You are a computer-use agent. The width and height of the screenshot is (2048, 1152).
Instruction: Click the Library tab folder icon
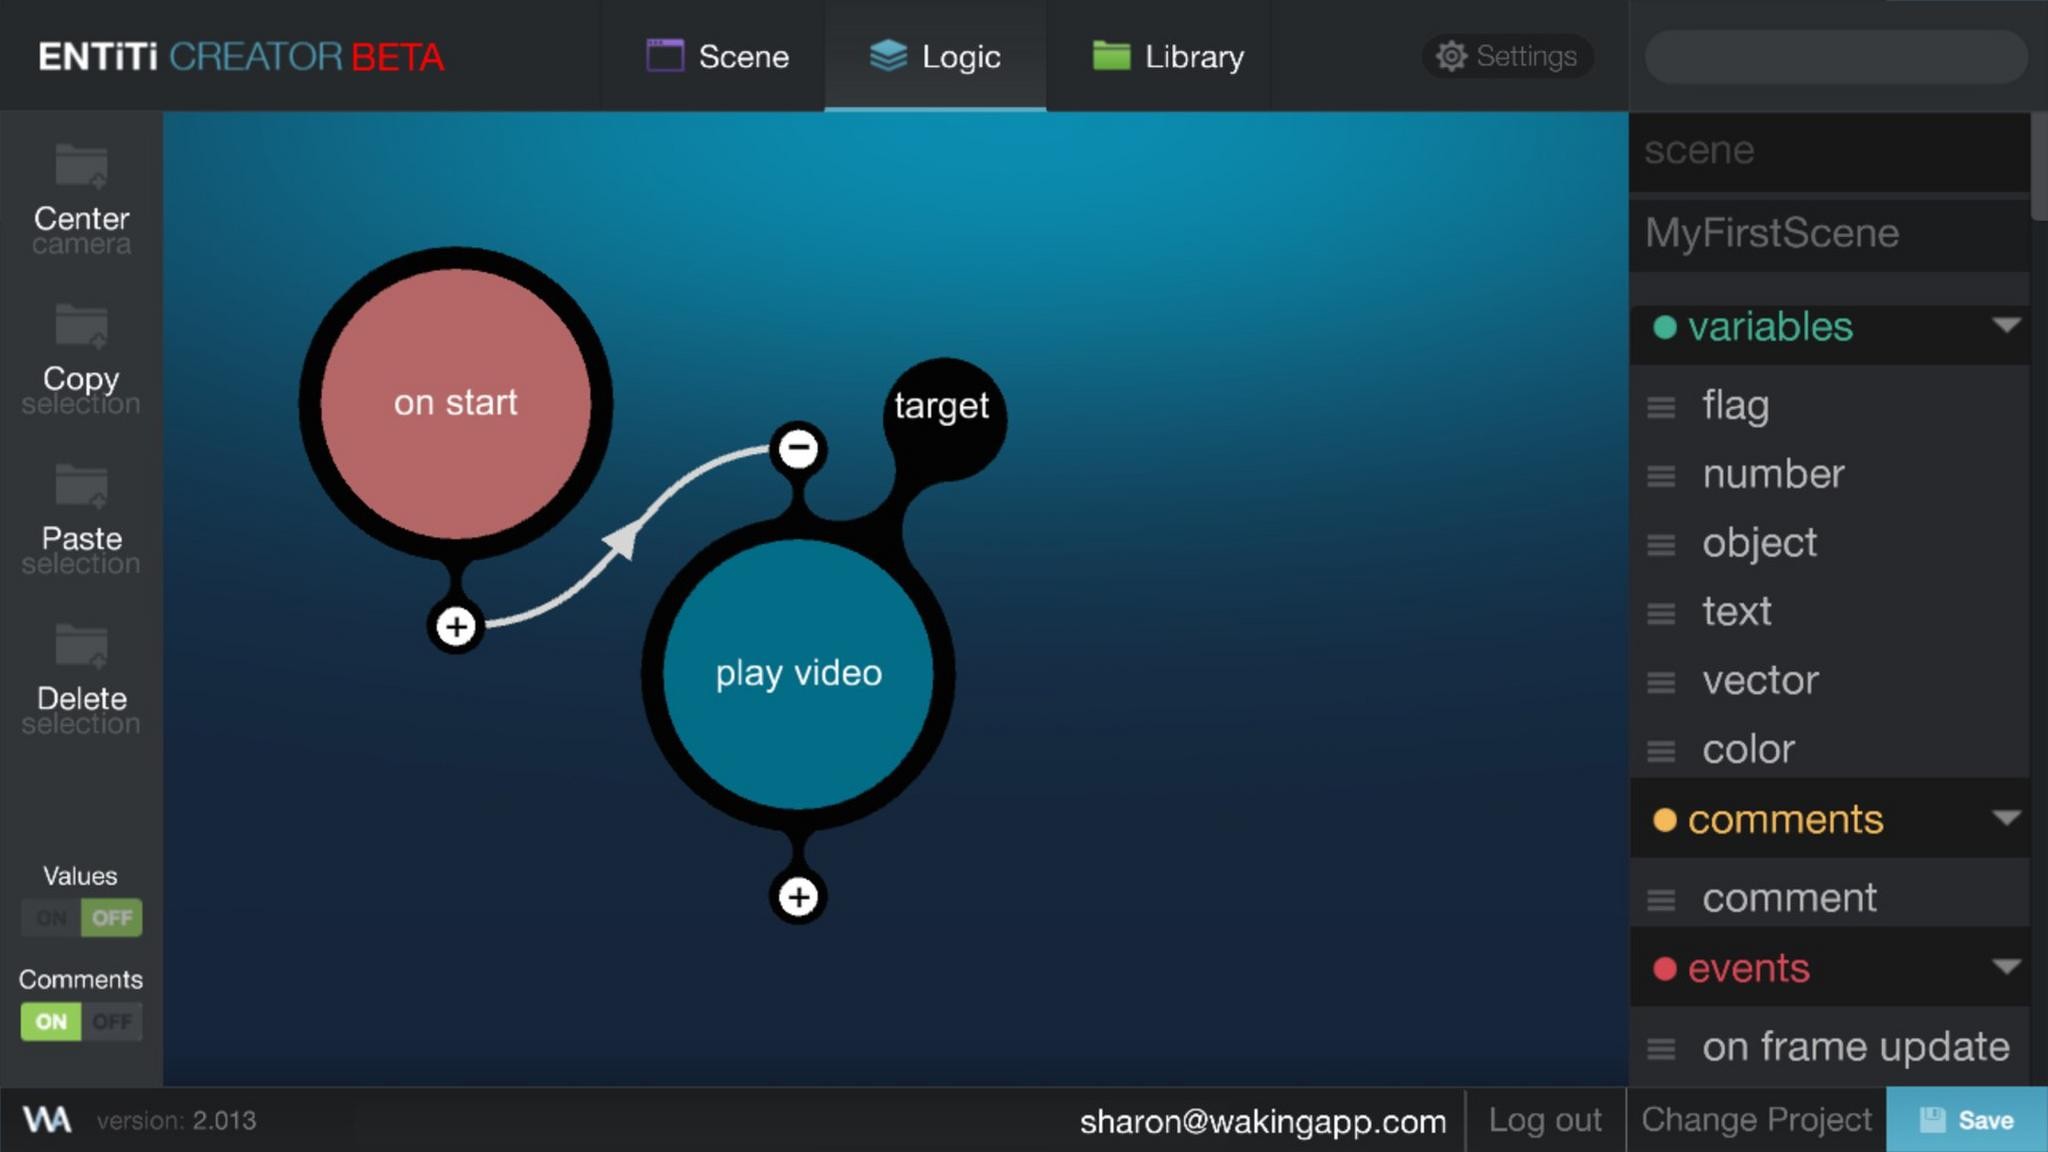pos(1111,55)
